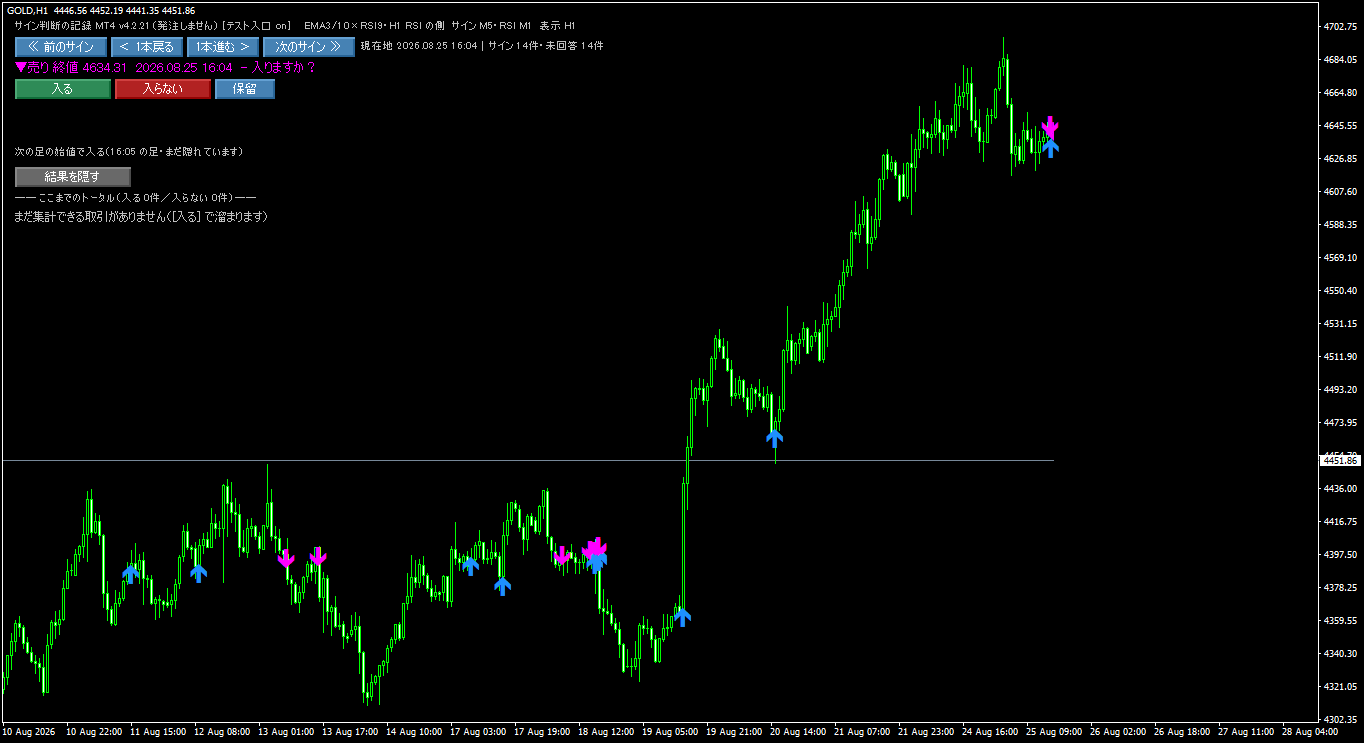Screen dimensions: 1364x743
Task: Click the '10 Aug 2026' time axis label
Action: 27,732
